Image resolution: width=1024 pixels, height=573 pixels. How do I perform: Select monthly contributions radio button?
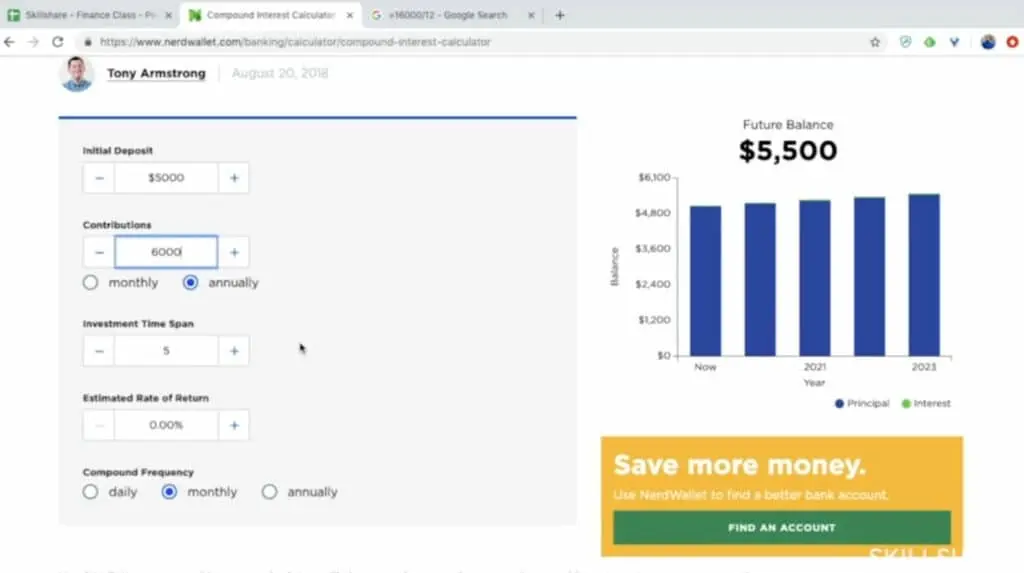click(90, 282)
